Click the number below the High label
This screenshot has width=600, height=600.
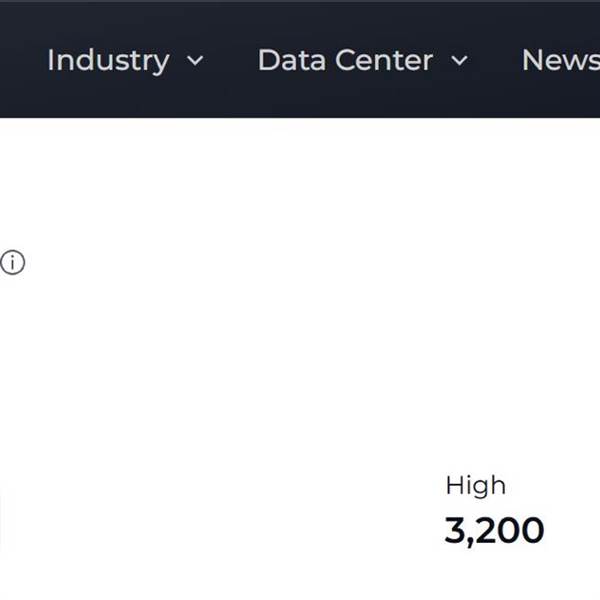coord(494,531)
